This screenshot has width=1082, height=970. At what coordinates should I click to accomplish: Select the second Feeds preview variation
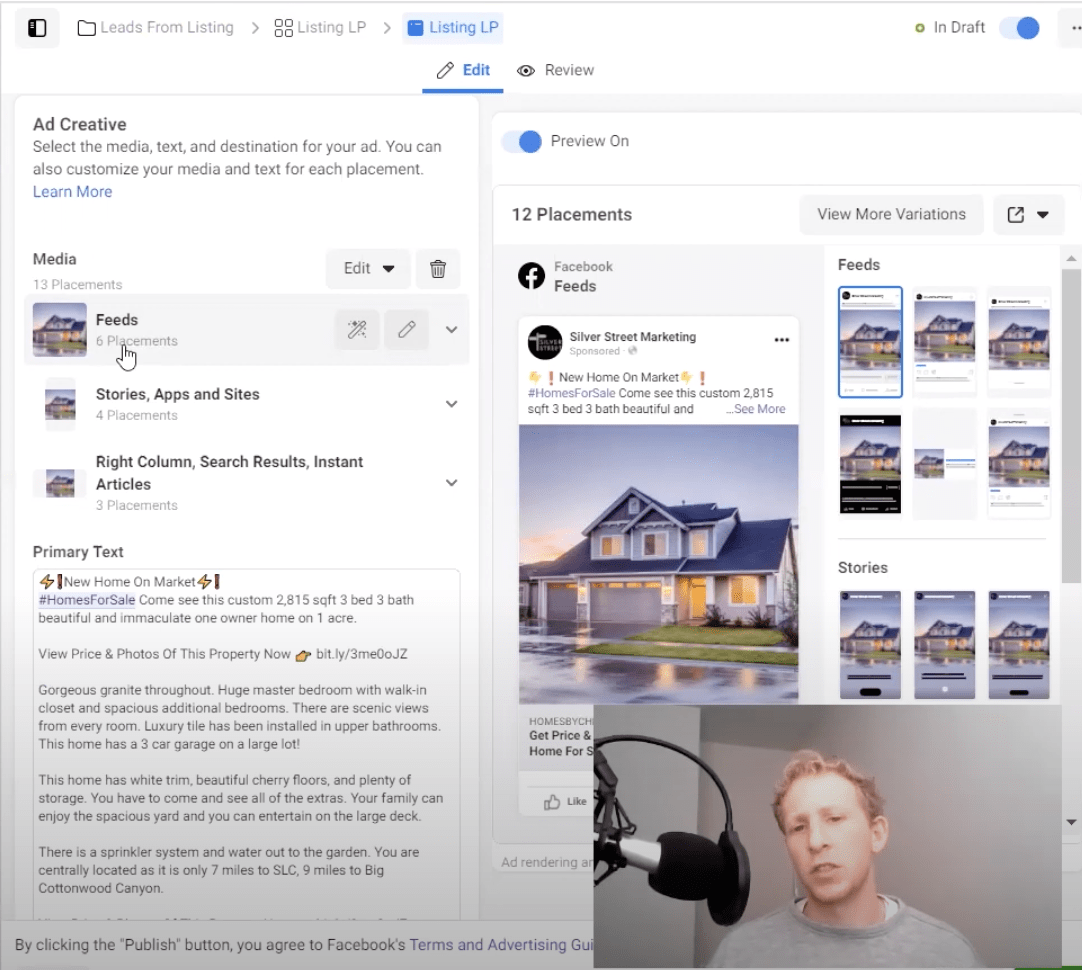[945, 342]
